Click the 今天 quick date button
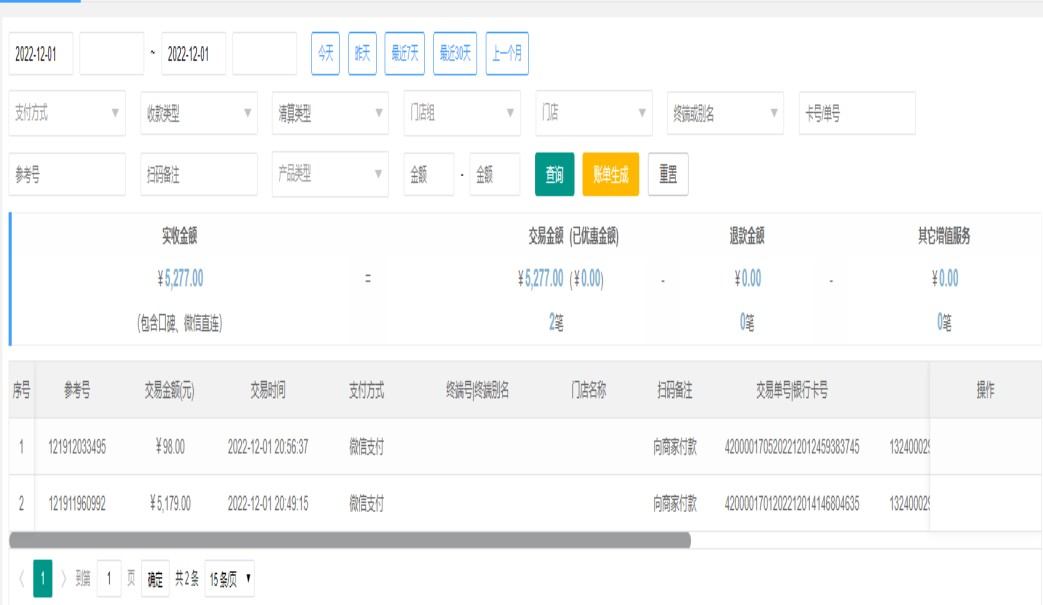Image resolution: width=1043 pixels, height=605 pixels. pos(326,54)
